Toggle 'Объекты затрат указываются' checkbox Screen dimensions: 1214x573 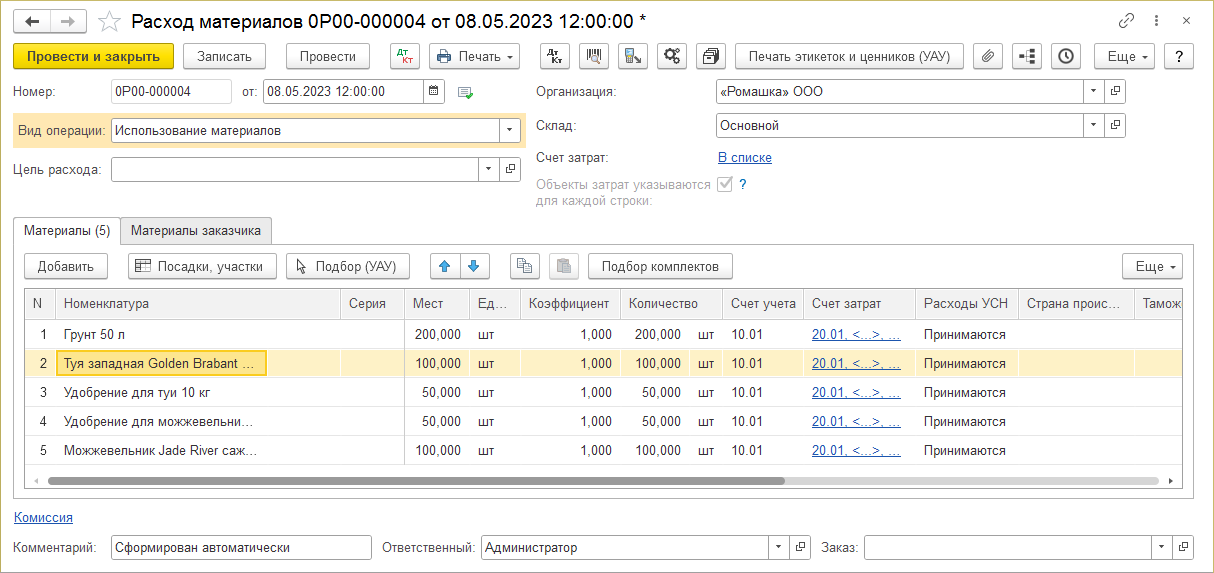click(x=725, y=184)
